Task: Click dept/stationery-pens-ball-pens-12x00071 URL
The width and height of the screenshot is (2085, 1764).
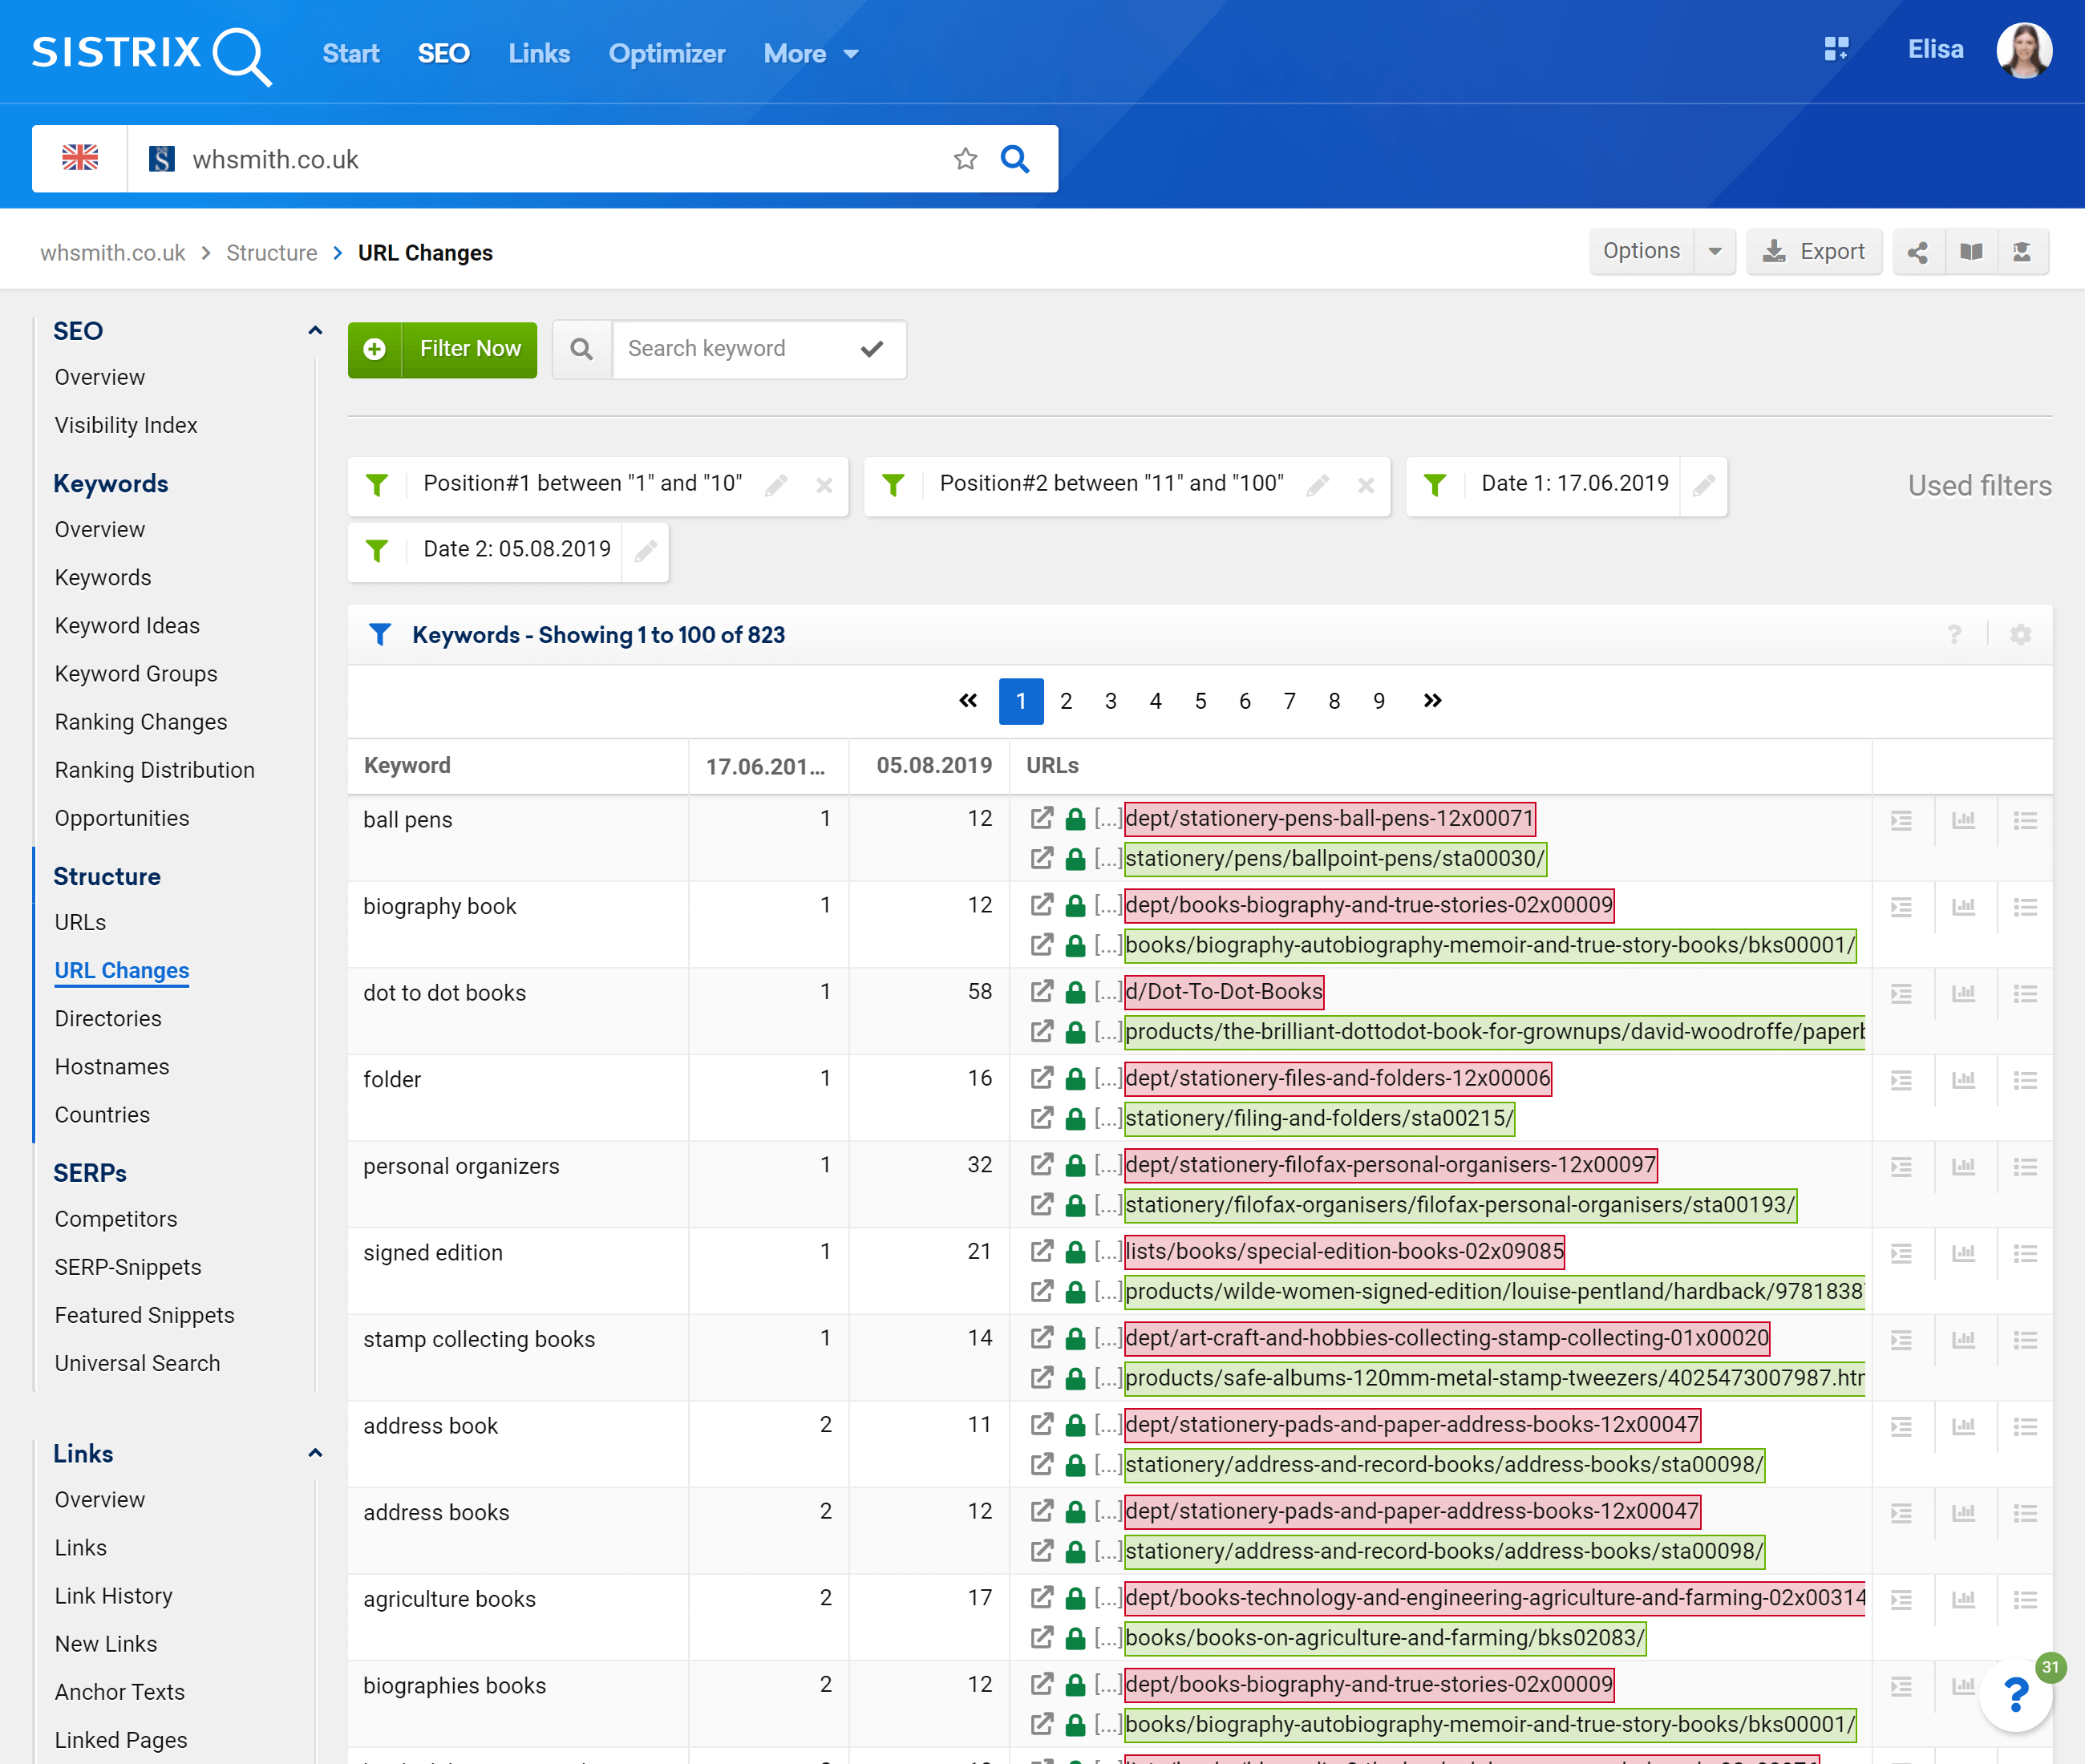Action: point(1330,819)
